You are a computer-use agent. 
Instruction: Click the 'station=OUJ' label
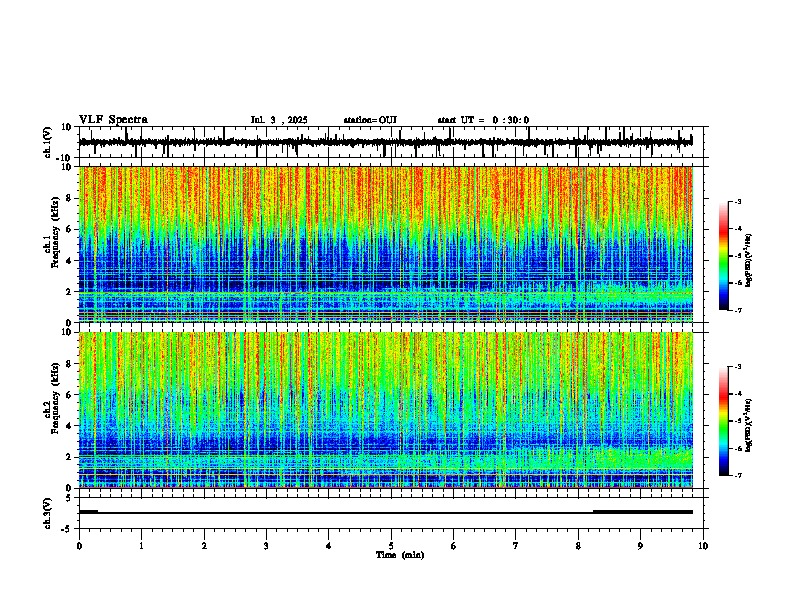(370, 120)
